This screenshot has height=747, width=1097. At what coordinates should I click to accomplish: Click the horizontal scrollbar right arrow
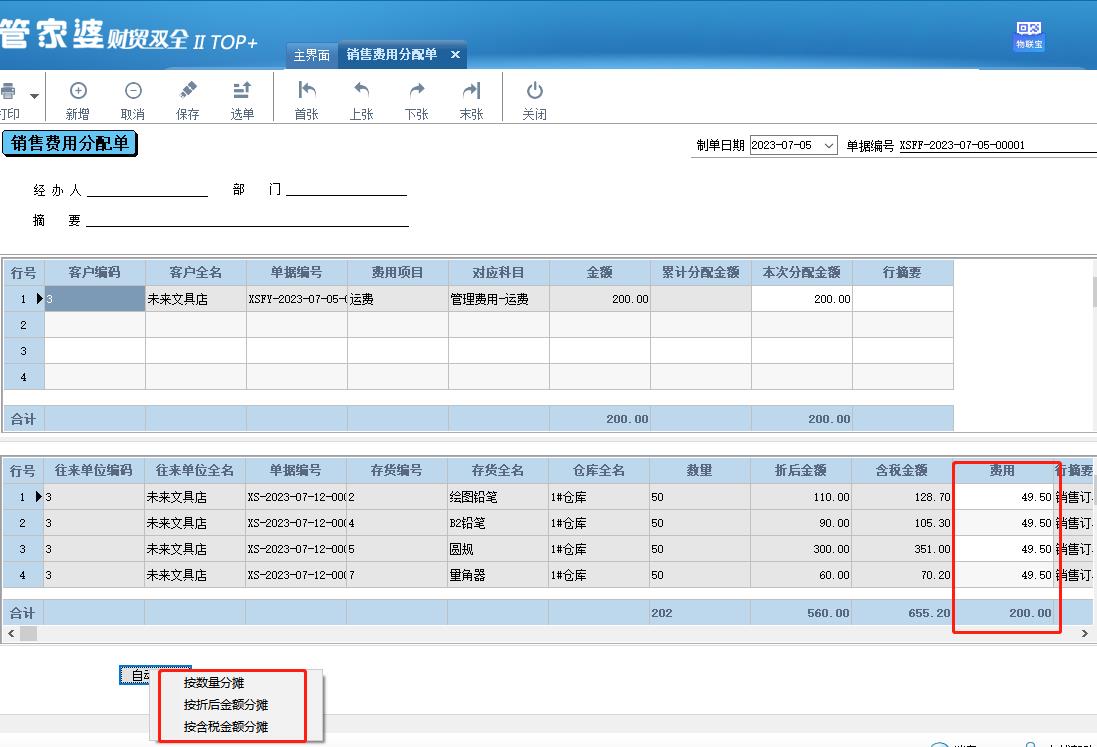(x=1084, y=634)
